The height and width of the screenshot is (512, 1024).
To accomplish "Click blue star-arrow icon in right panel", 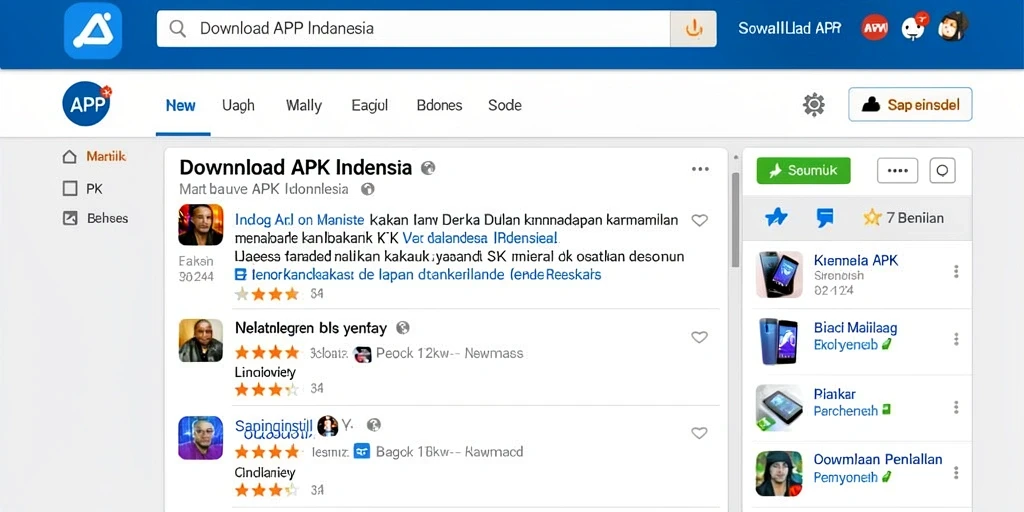I will click(x=776, y=217).
